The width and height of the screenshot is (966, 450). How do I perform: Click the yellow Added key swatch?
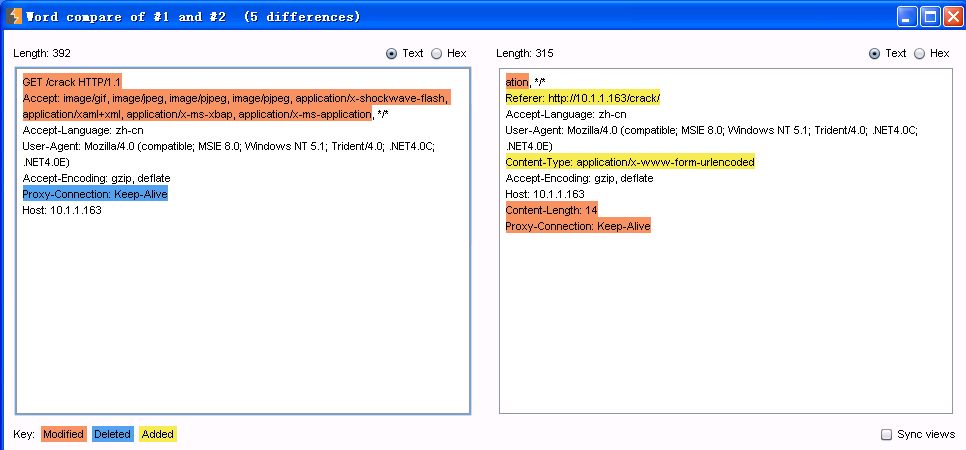pos(158,435)
